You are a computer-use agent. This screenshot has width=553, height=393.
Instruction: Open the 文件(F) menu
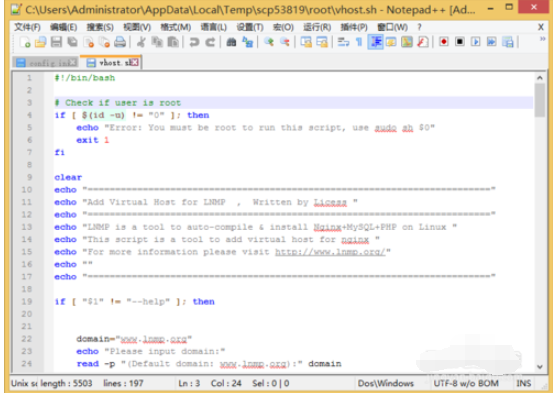[x=27, y=27]
